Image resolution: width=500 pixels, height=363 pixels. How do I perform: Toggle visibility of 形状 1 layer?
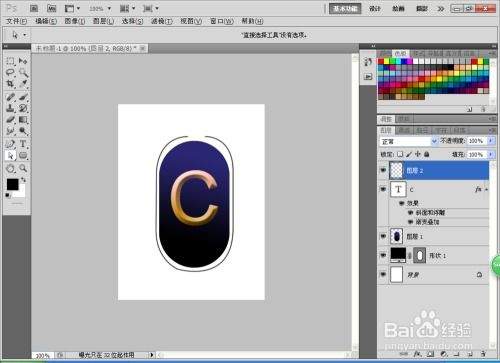383,255
